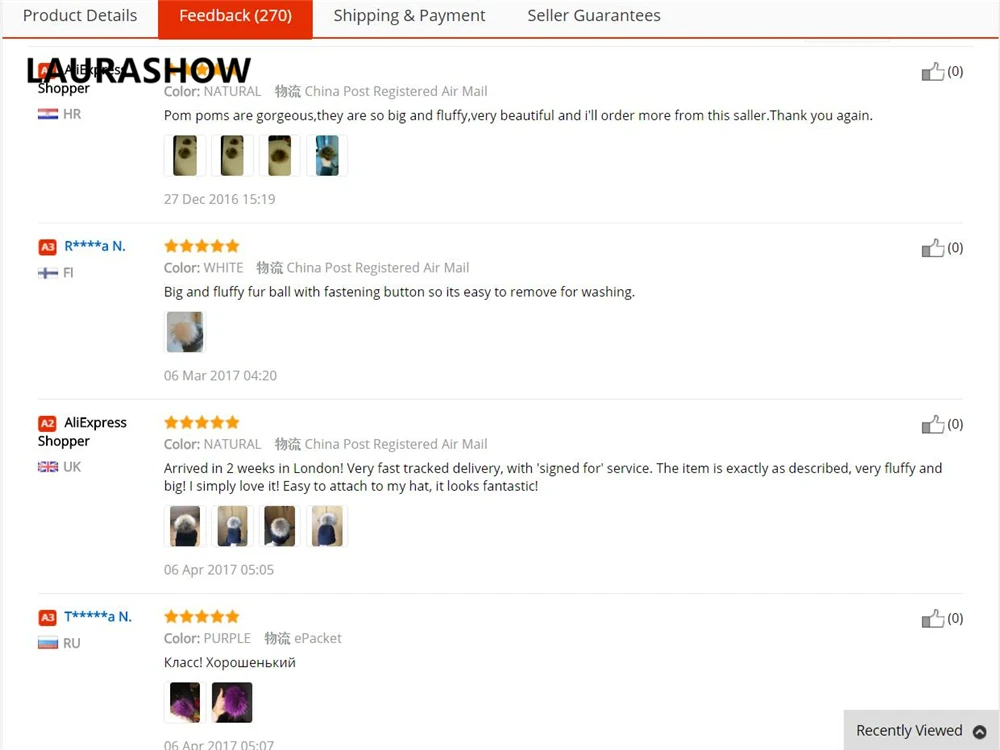Open reviewer R****a N. profile link
This screenshot has height=750, width=1000.
(x=95, y=246)
